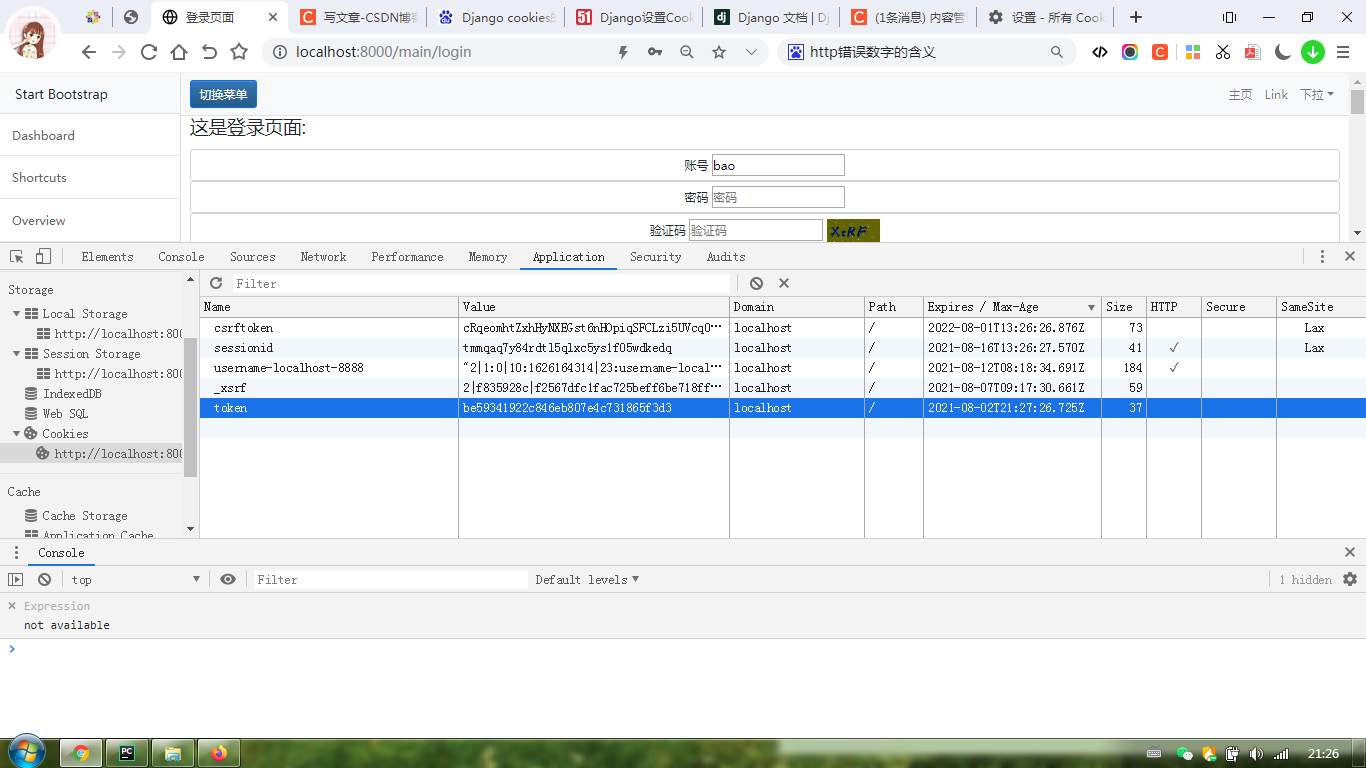The height and width of the screenshot is (768, 1366).
Task: Open PyCharm from the taskbar
Action: pyautogui.click(x=127, y=753)
